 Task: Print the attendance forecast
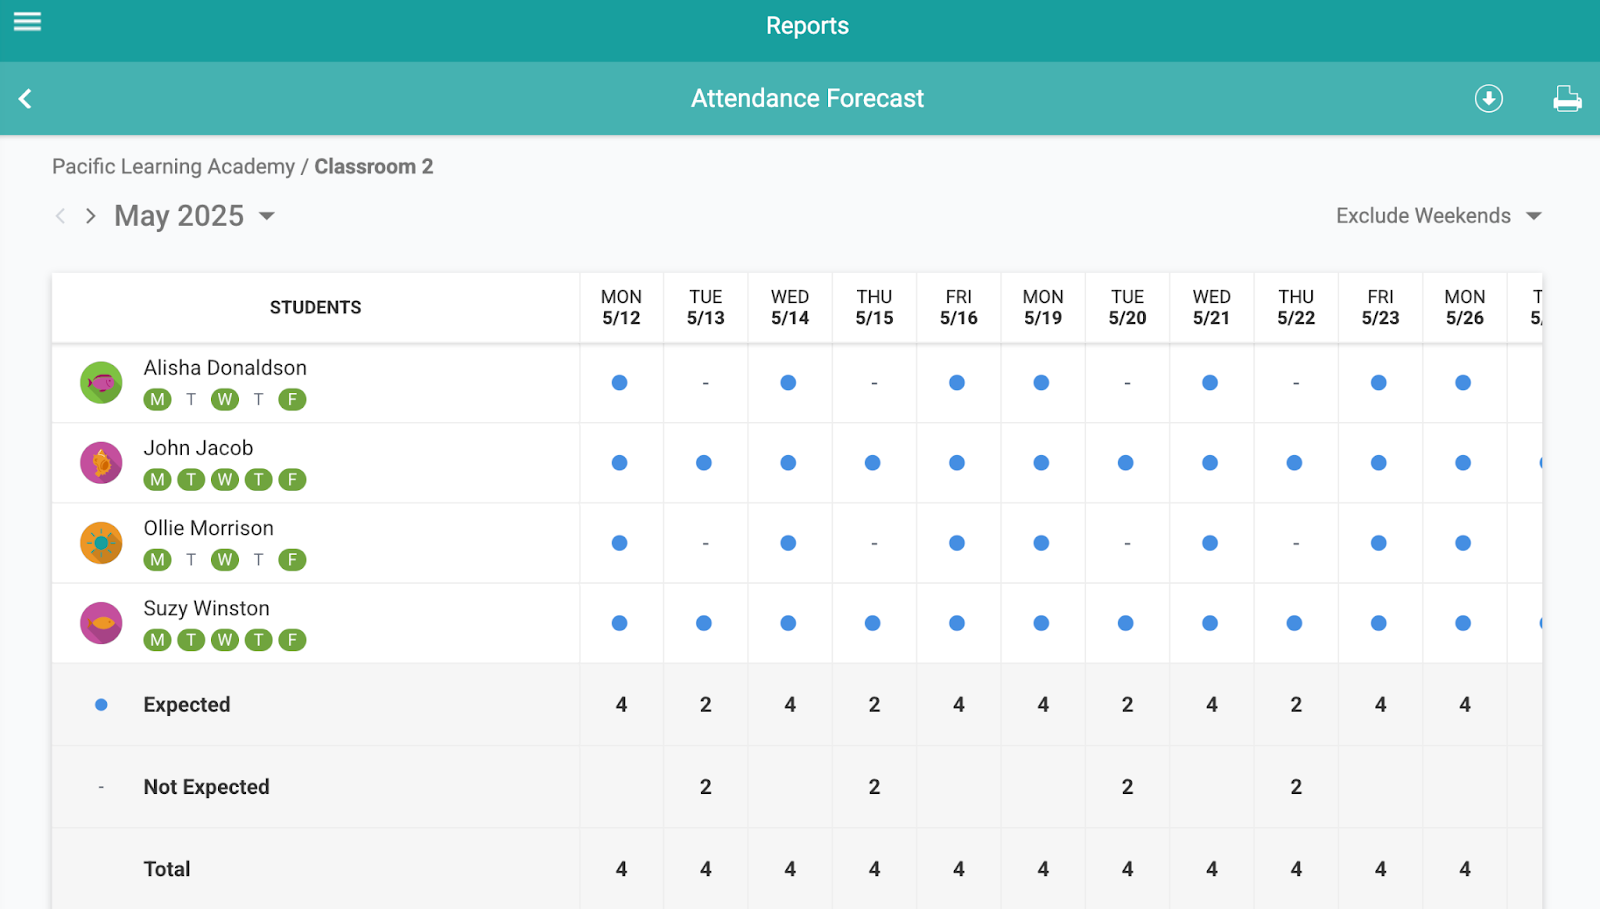point(1566,98)
